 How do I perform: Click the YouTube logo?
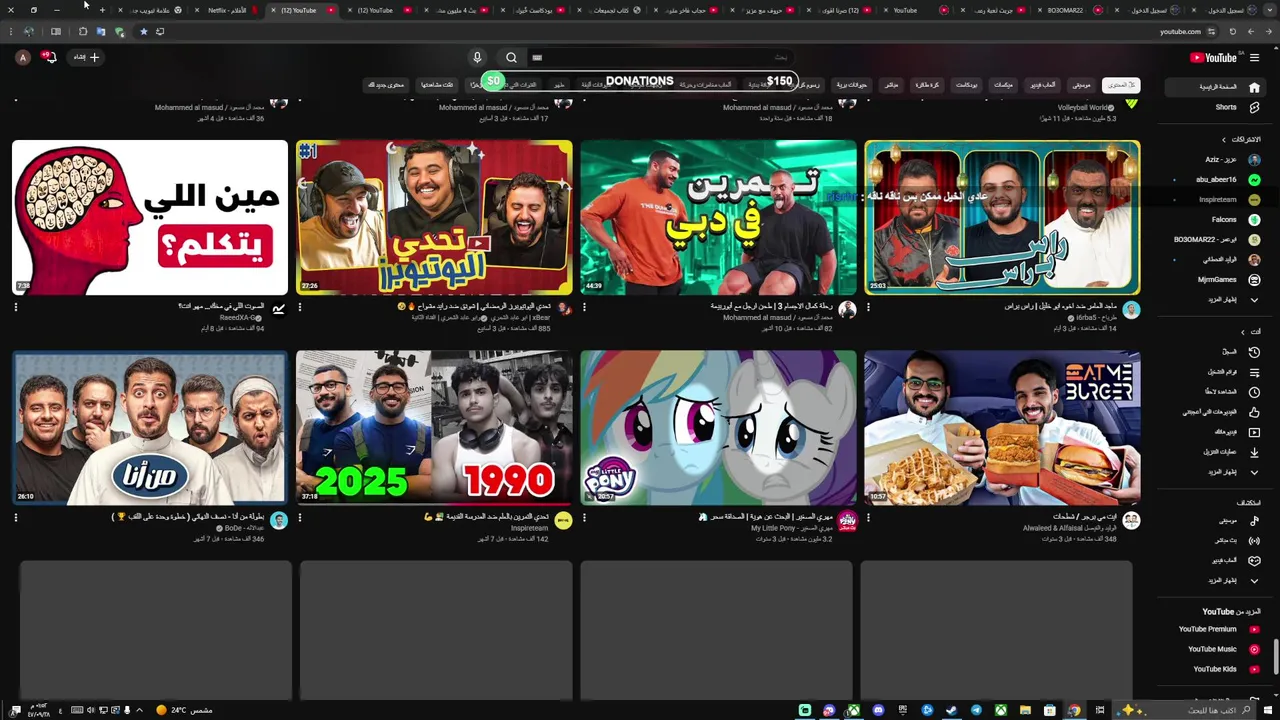click(1214, 58)
